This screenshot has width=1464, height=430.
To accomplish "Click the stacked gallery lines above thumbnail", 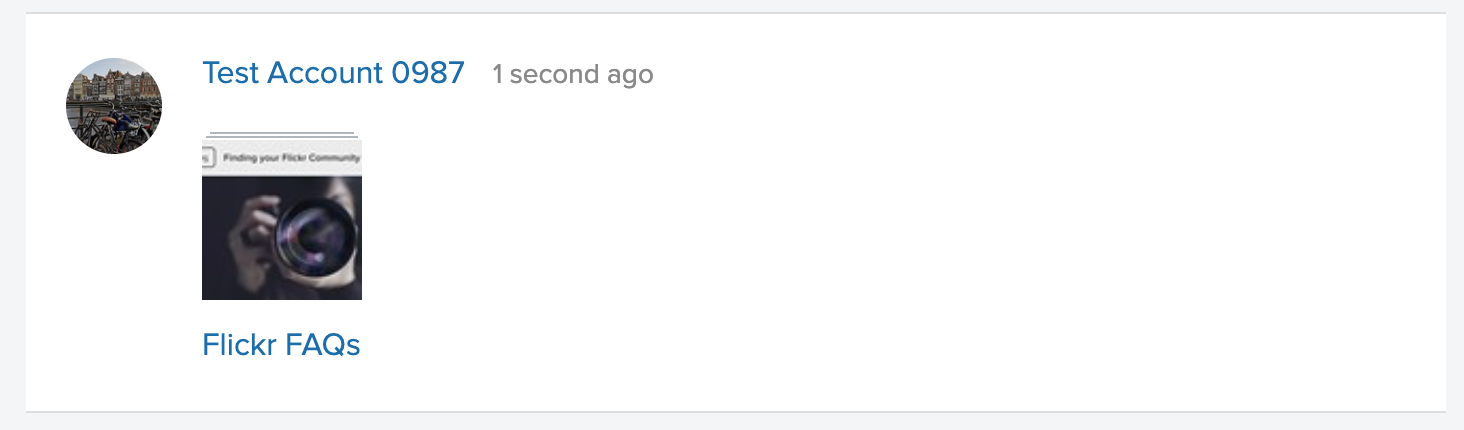I will click(282, 134).
